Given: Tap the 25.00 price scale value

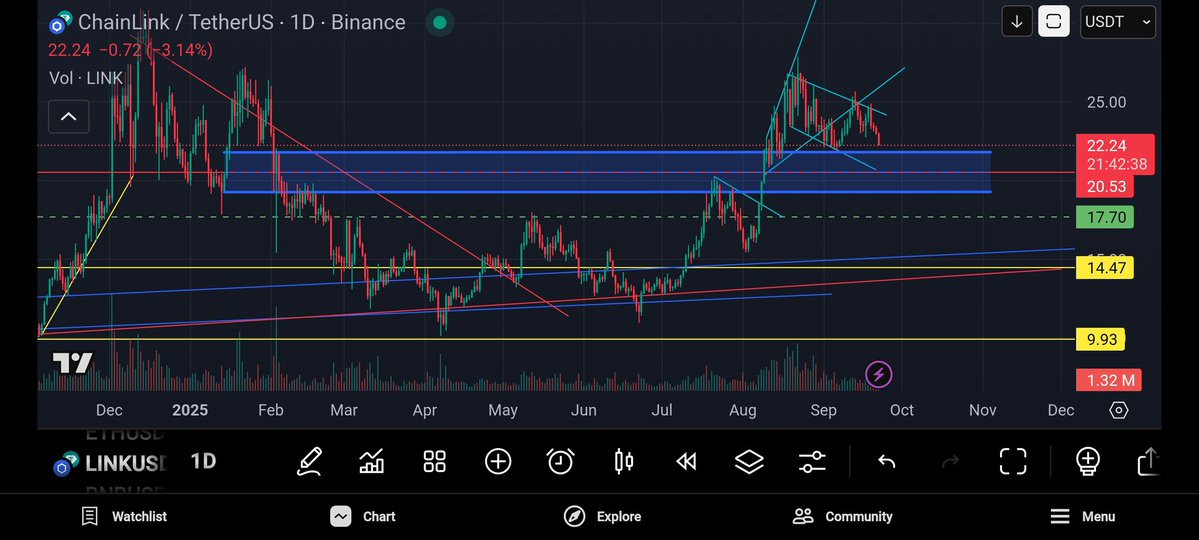Looking at the screenshot, I should (x=1106, y=102).
